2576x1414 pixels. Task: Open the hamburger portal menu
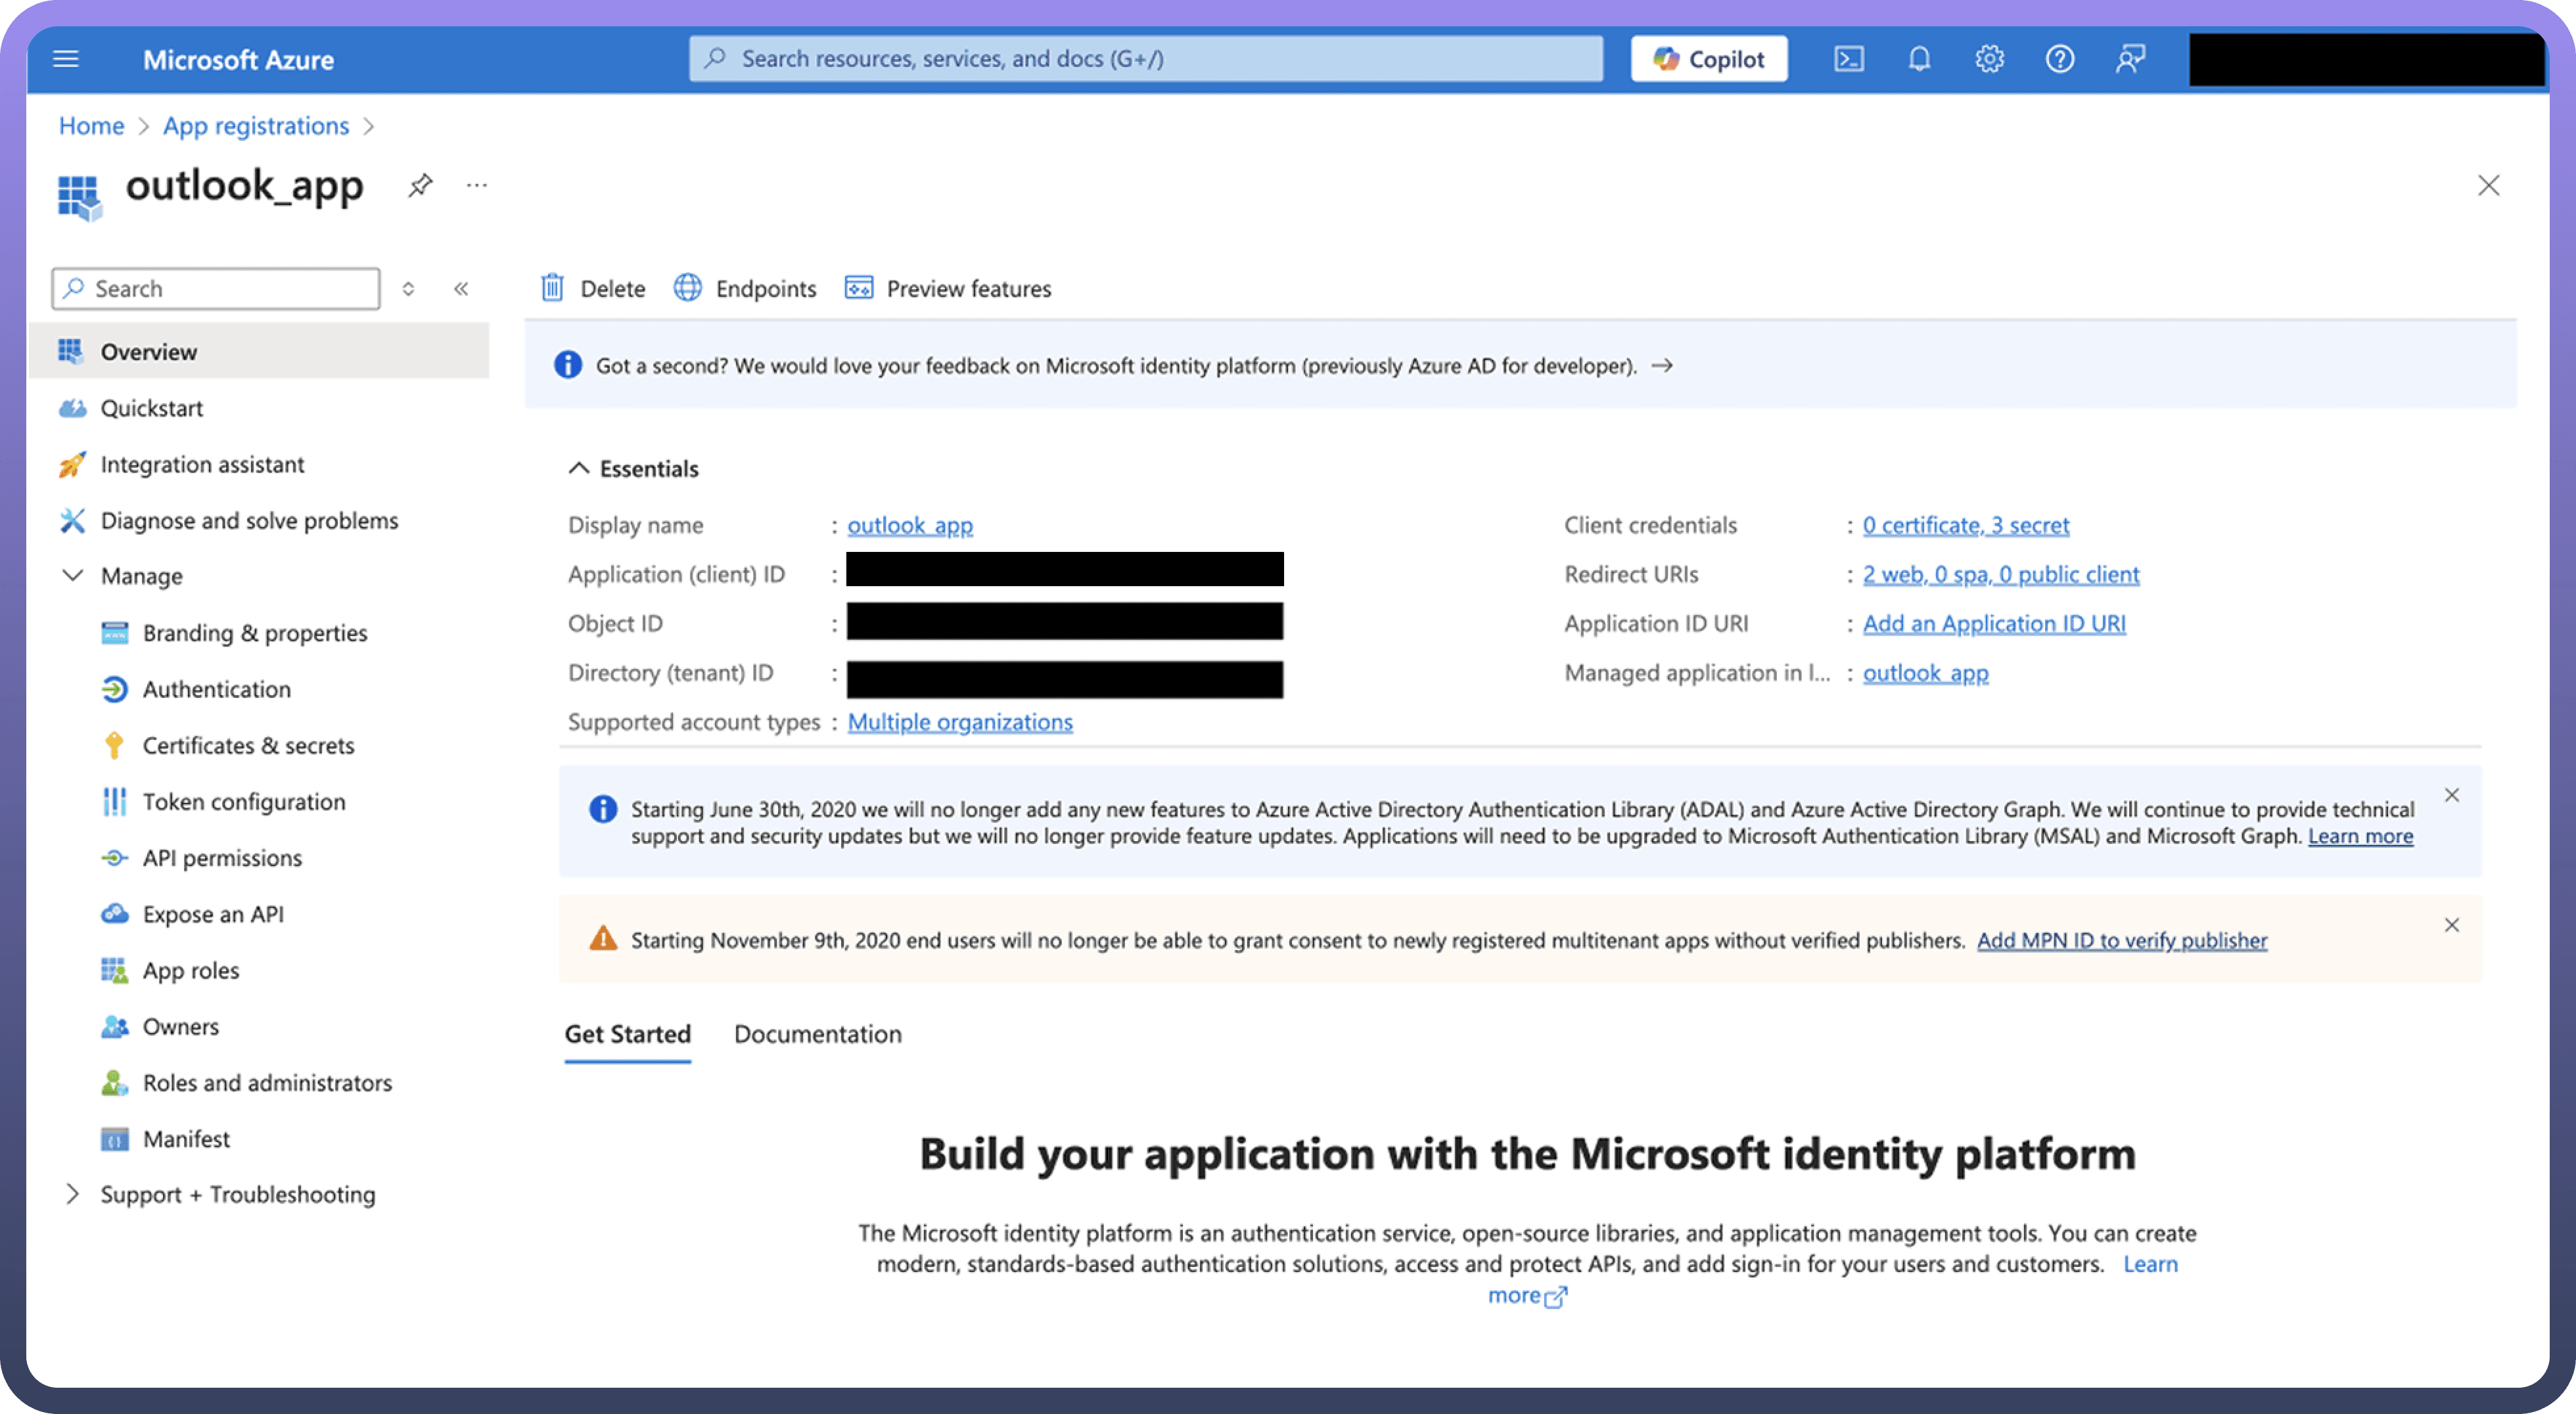click(x=66, y=59)
